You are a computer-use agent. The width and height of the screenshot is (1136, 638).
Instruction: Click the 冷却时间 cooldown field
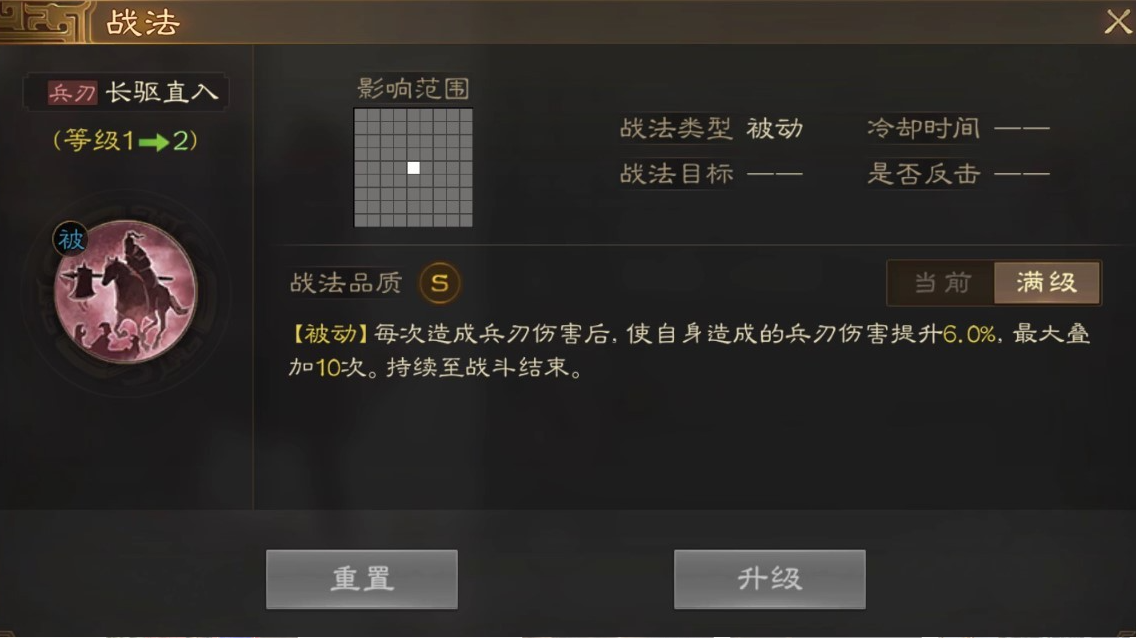(958, 129)
